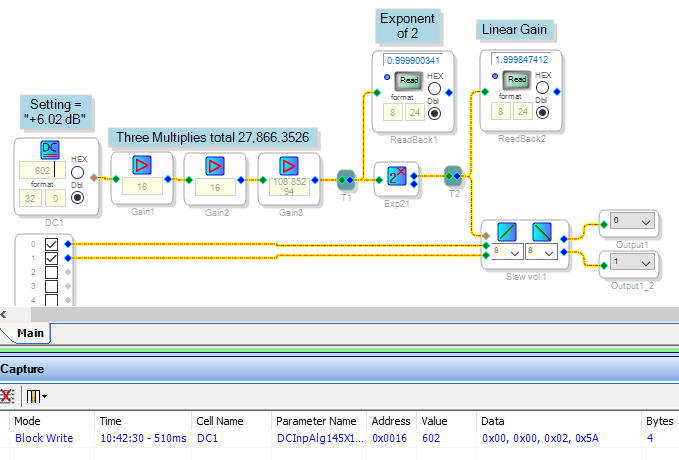
Task: Select Dbl radio in ReadBack2
Action: click(x=542, y=113)
